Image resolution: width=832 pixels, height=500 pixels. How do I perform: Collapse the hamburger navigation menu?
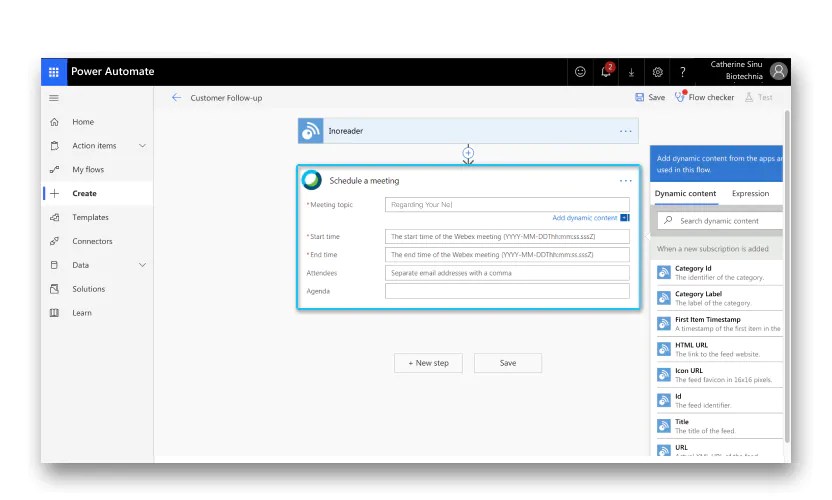(54, 98)
